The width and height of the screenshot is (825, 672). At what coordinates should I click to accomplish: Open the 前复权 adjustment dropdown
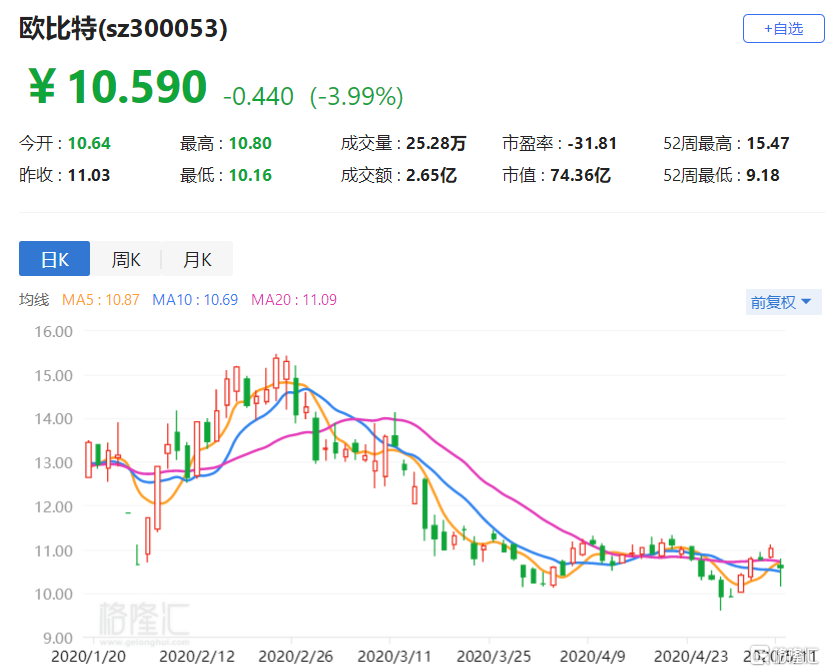(x=782, y=302)
